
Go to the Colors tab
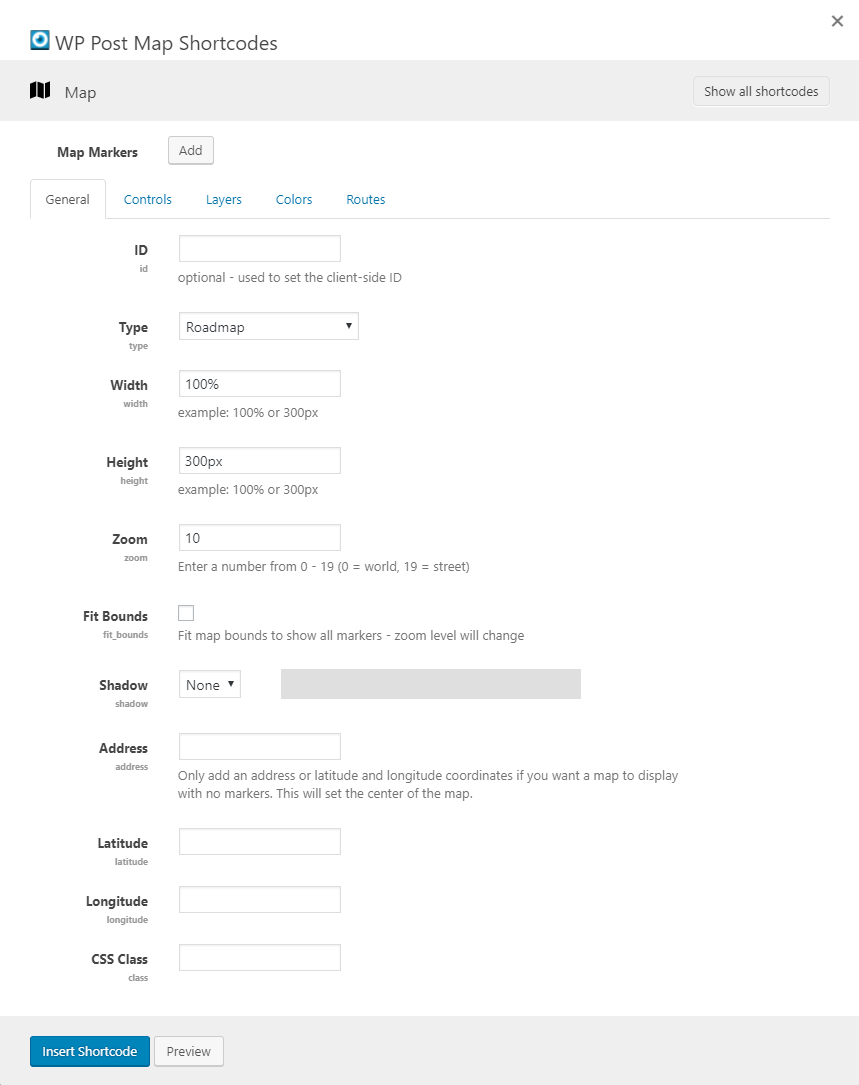coord(294,199)
